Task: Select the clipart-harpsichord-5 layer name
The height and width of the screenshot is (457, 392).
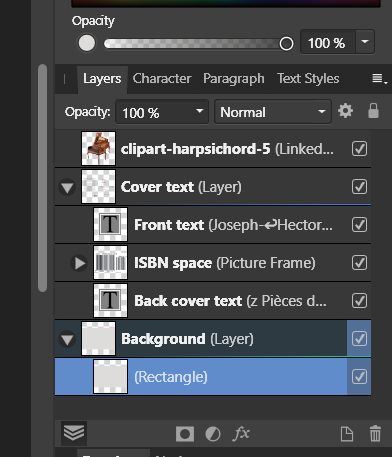Action: click(196, 149)
